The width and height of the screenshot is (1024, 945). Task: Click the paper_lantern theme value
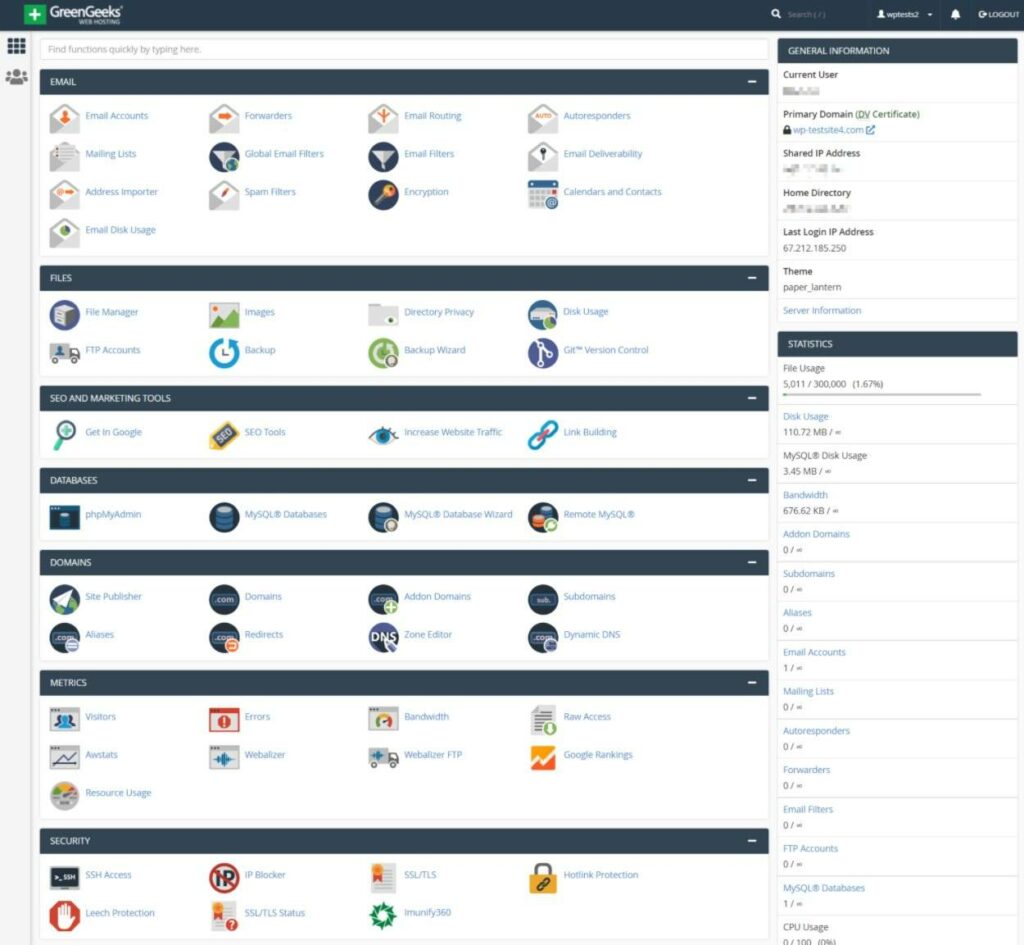(x=812, y=287)
